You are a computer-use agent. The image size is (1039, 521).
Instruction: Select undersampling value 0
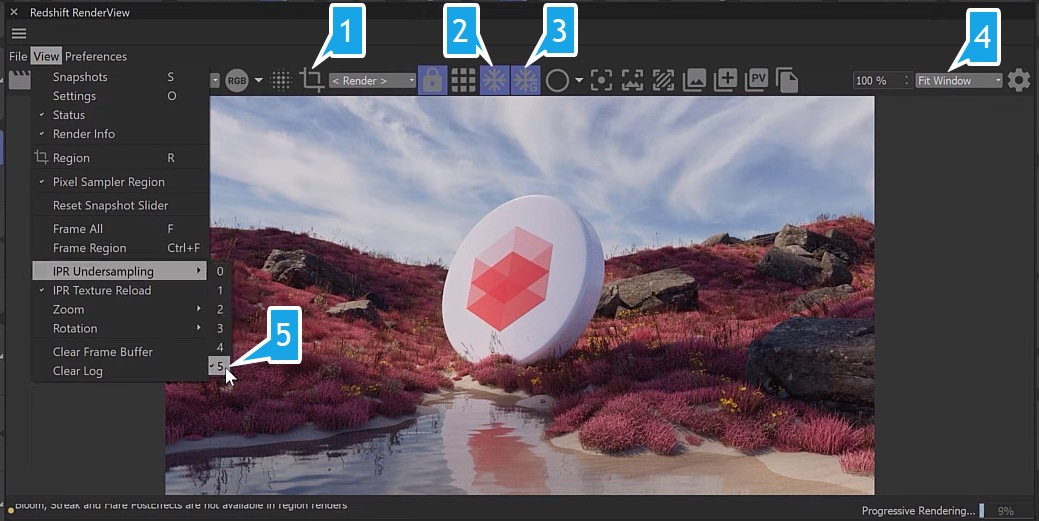coord(220,271)
